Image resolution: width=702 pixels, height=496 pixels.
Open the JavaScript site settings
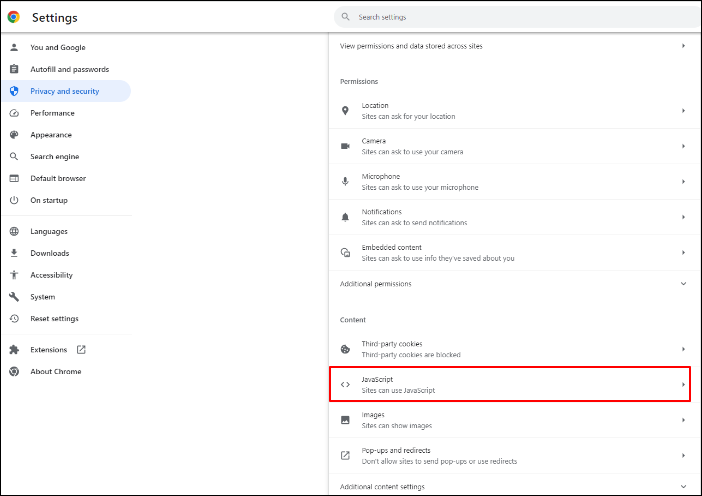pos(510,385)
